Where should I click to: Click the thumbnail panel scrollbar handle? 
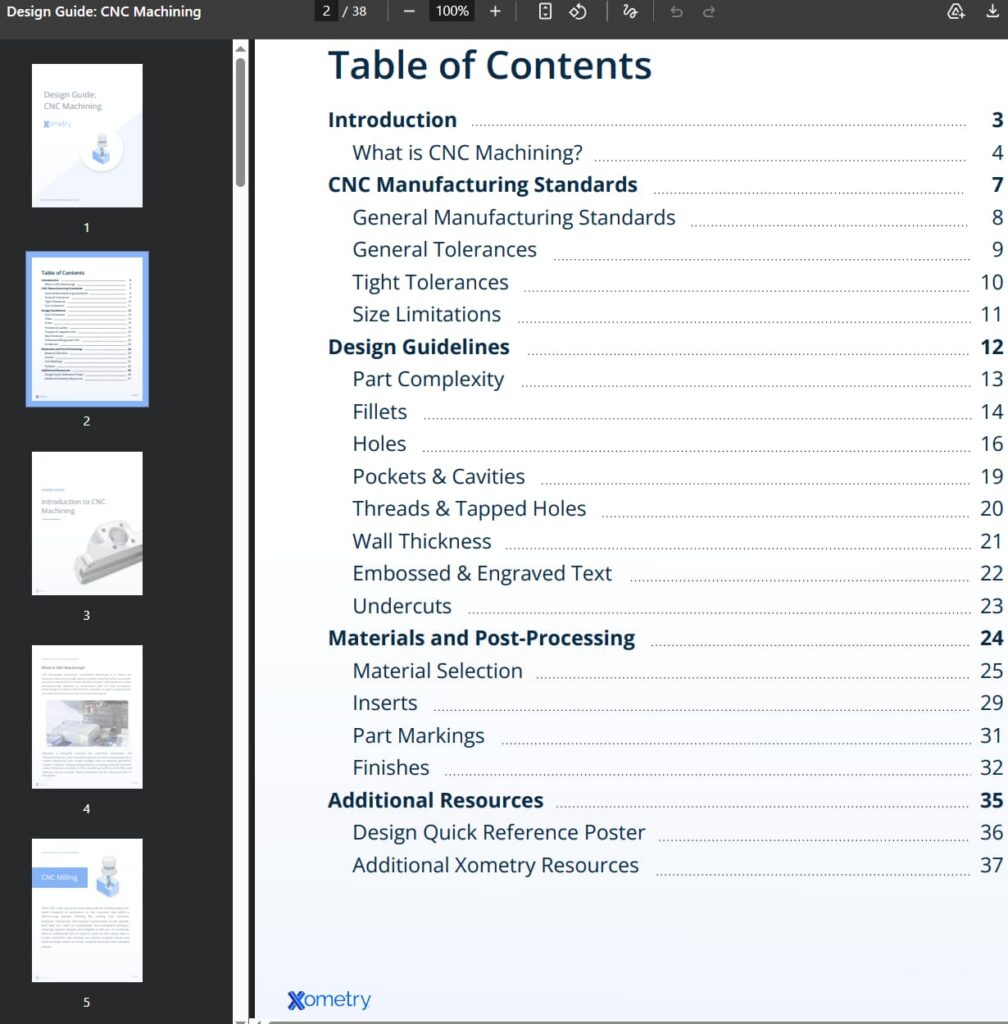(240, 123)
